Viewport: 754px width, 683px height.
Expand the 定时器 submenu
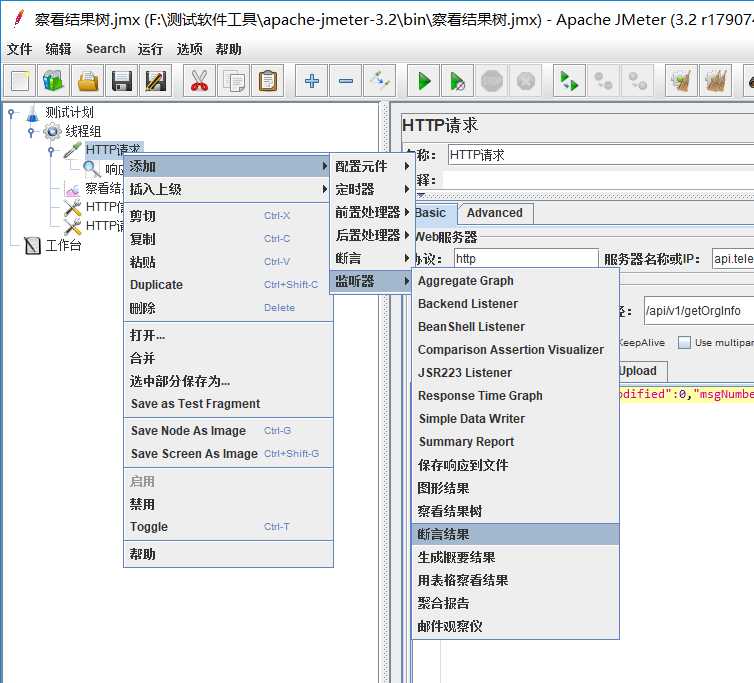[x=372, y=190]
